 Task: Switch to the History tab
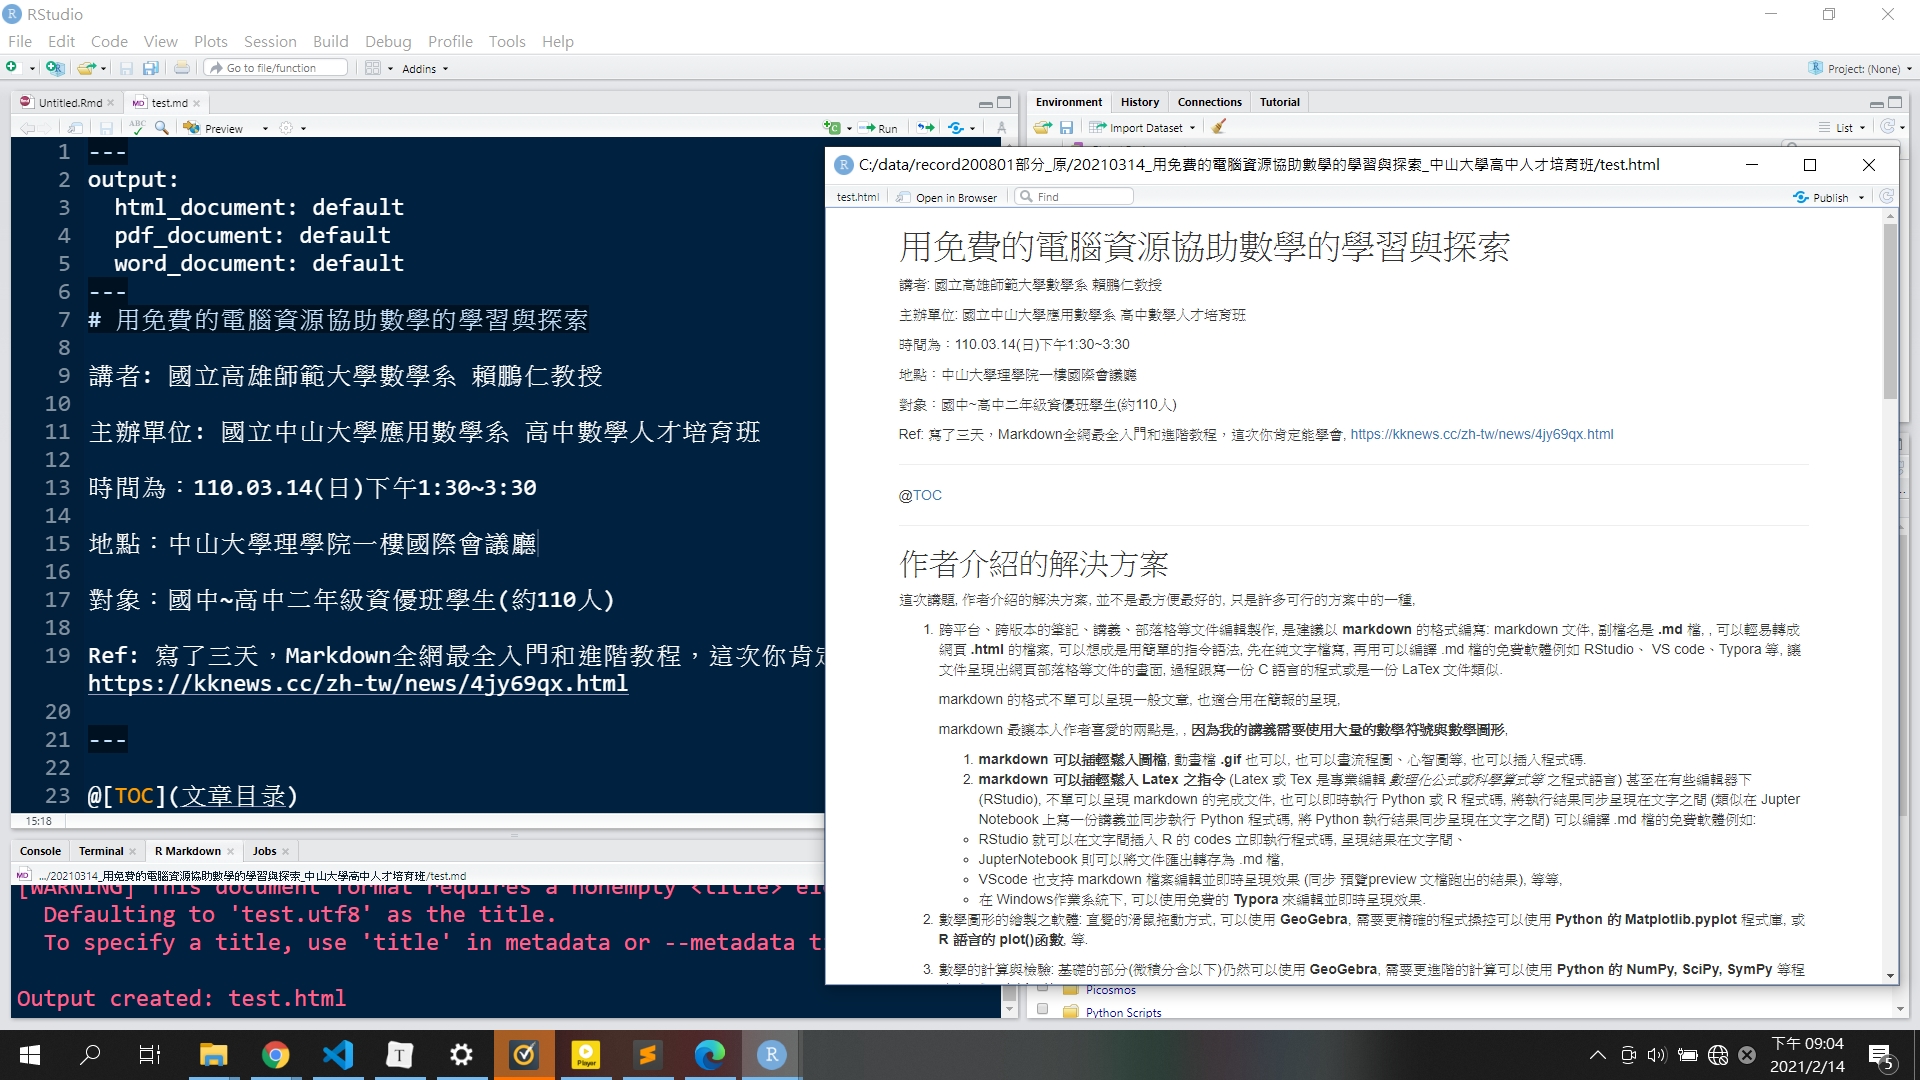click(x=1139, y=102)
